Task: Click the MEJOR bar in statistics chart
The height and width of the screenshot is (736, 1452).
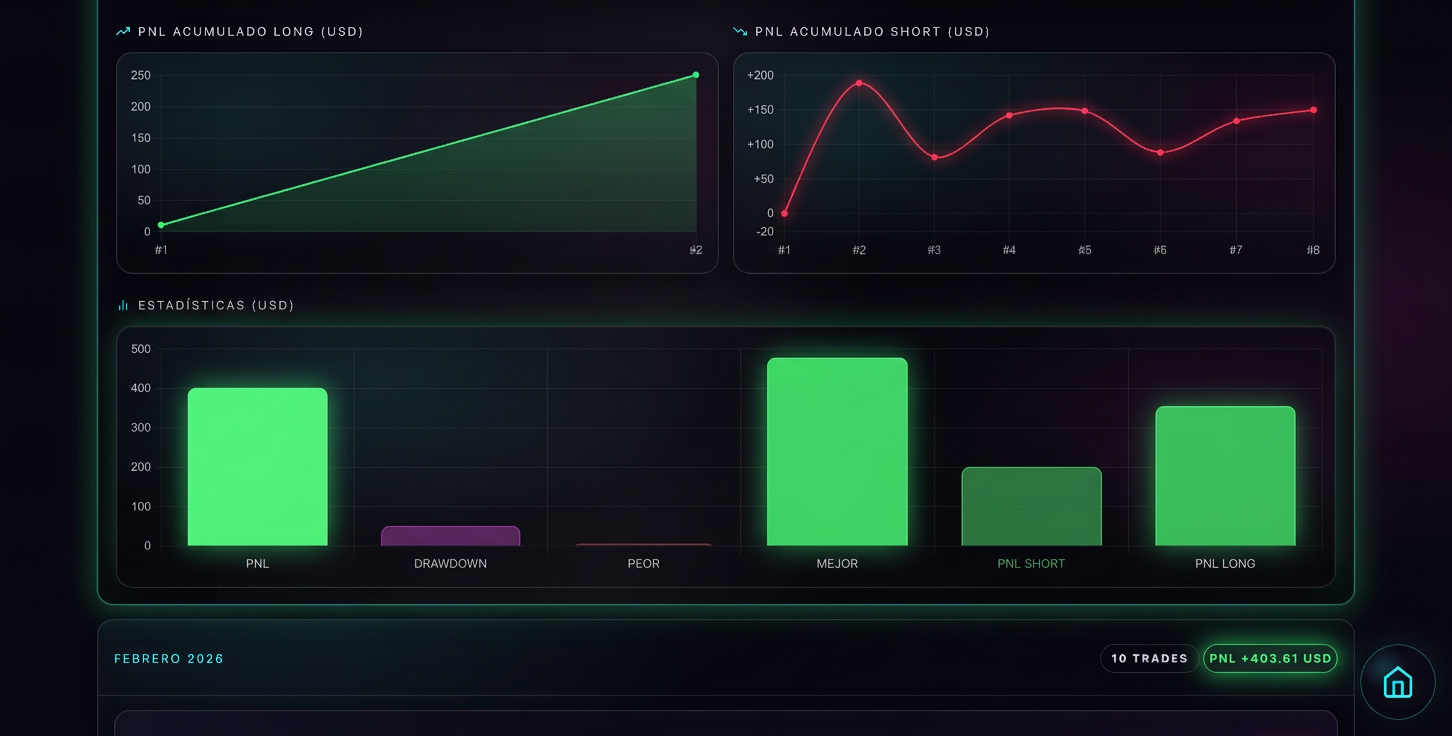Action: [x=837, y=452]
